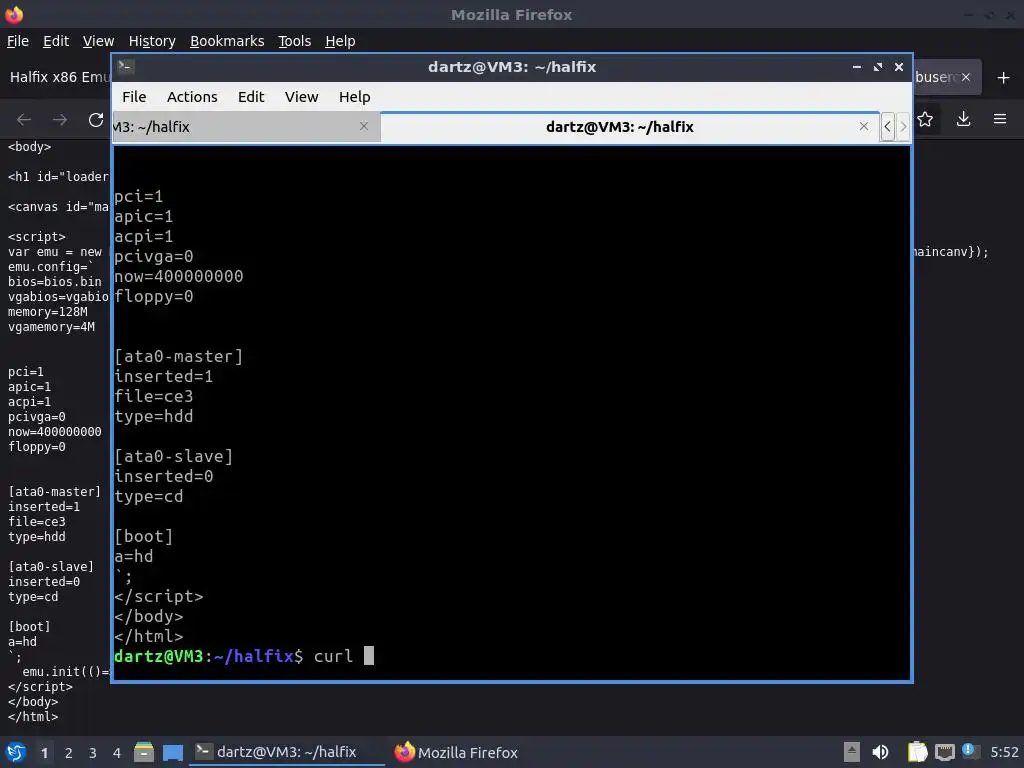1024x768 pixels.
Task: Click the show desktop taskbar icon
Action: click(173, 752)
